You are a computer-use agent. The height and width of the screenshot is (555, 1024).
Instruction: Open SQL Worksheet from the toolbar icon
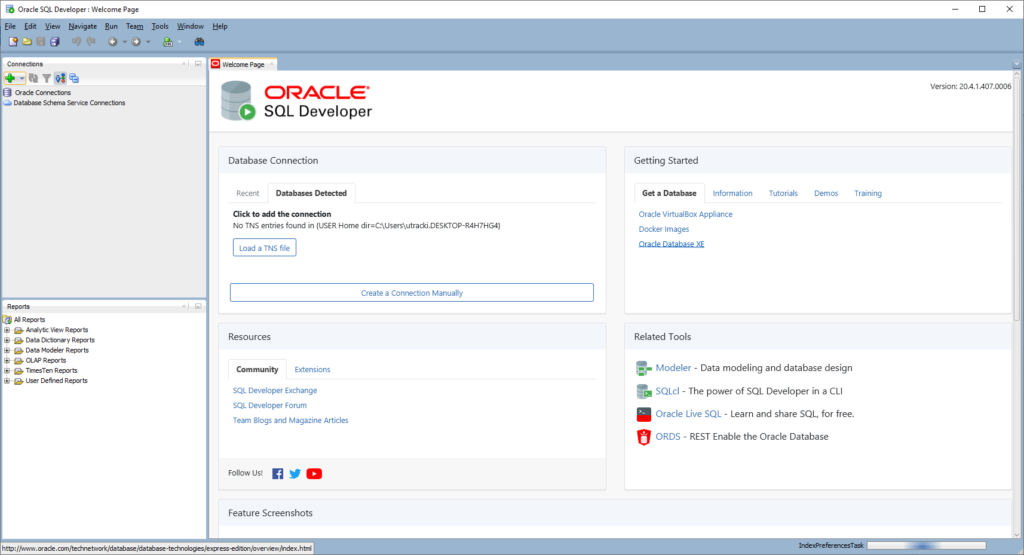168,42
